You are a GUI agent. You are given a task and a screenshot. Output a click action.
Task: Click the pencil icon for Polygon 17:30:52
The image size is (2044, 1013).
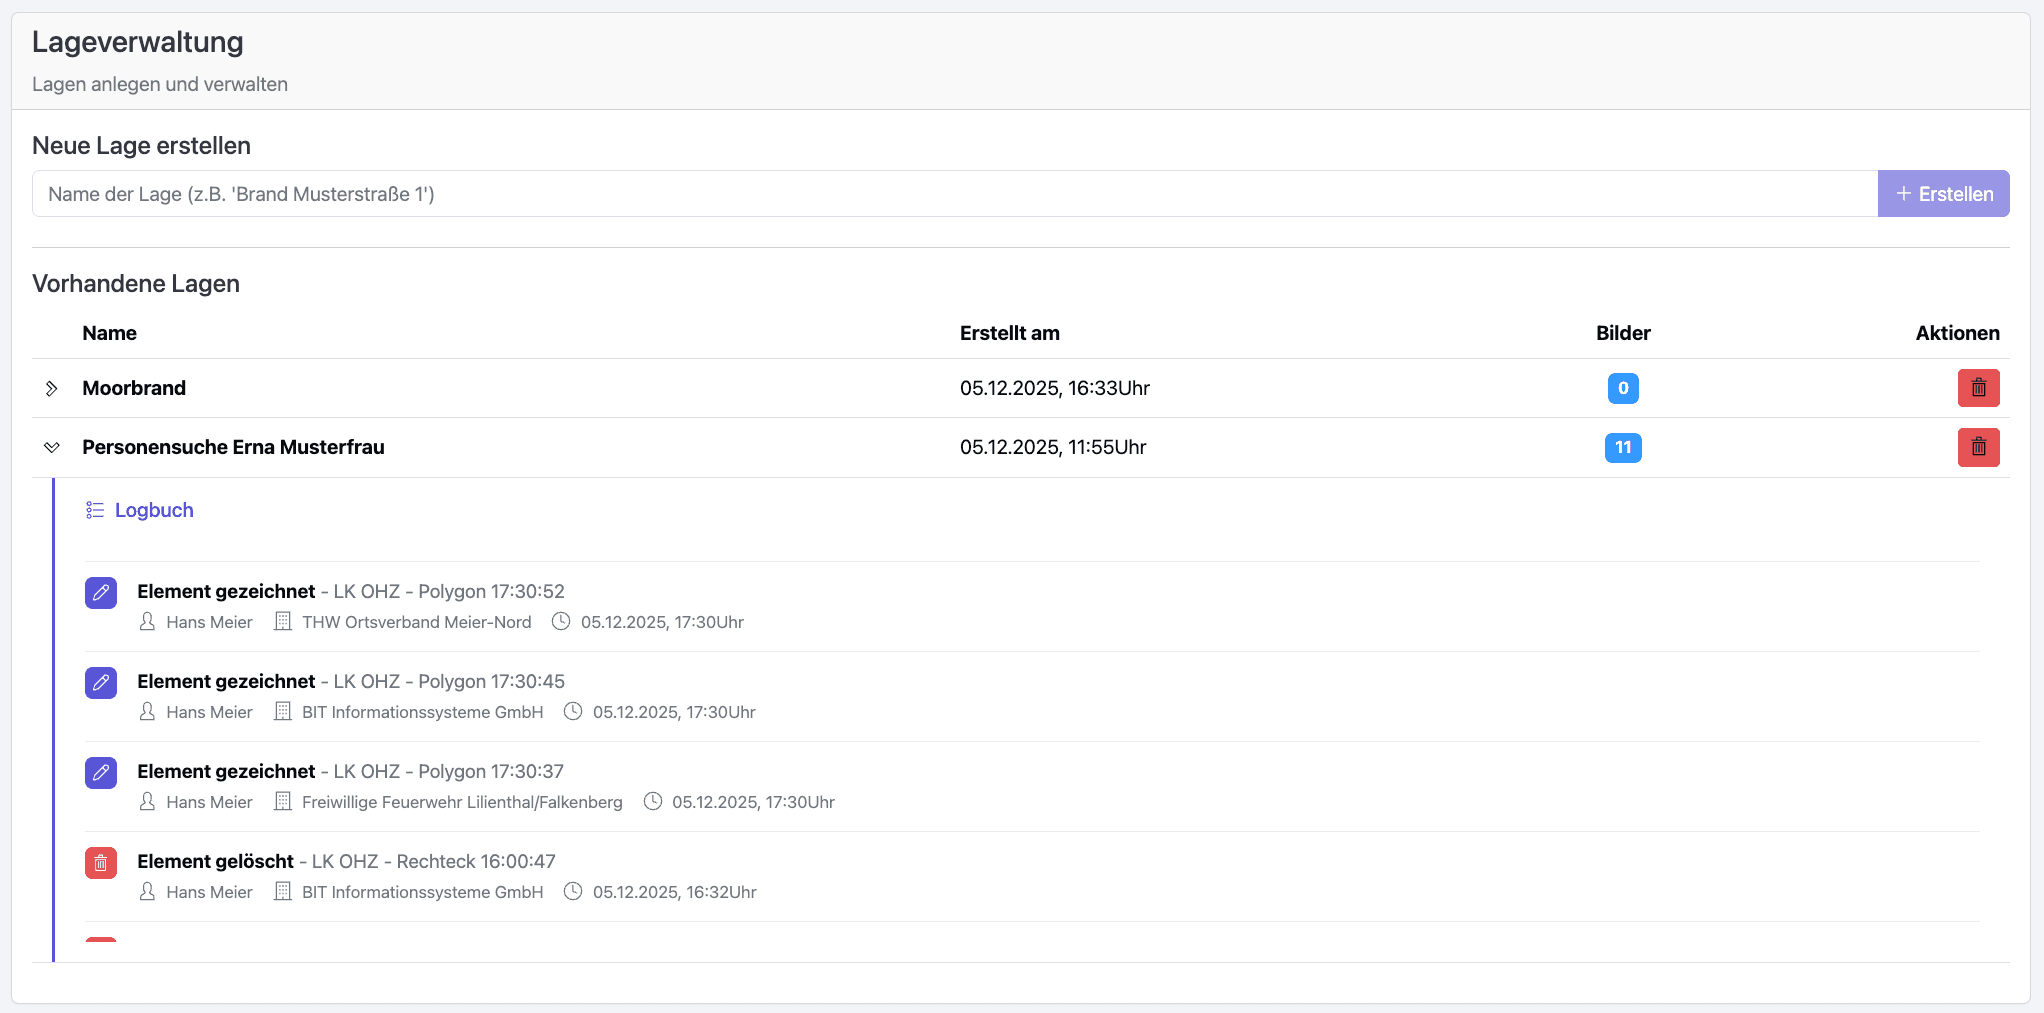(x=101, y=593)
